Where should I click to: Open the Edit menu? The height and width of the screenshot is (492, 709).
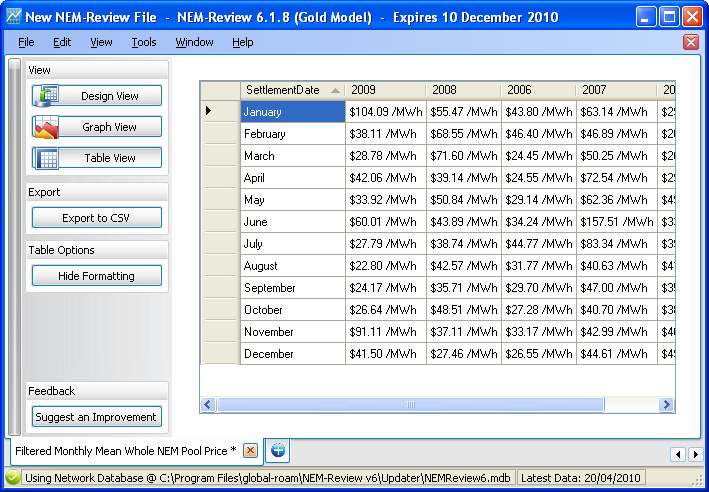tap(62, 42)
